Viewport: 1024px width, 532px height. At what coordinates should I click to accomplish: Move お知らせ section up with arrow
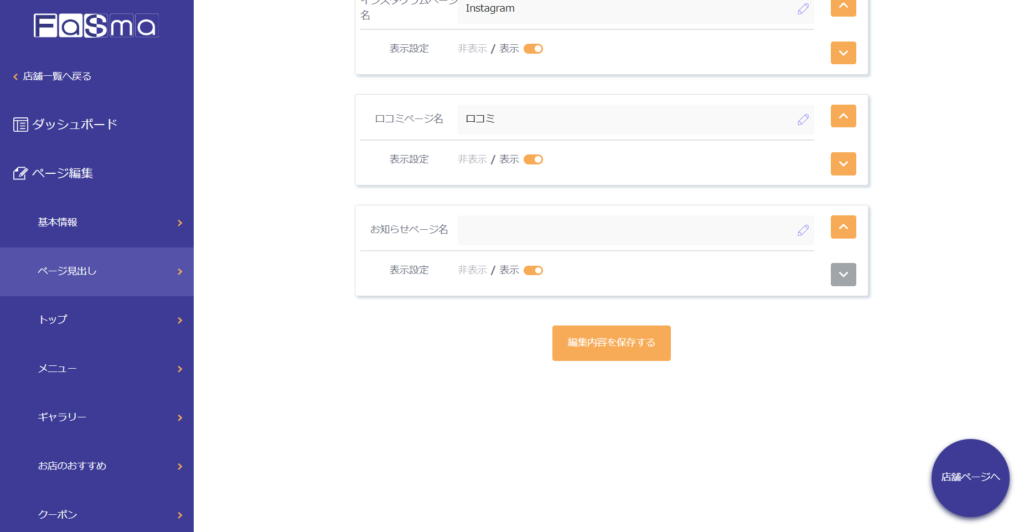click(843, 227)
